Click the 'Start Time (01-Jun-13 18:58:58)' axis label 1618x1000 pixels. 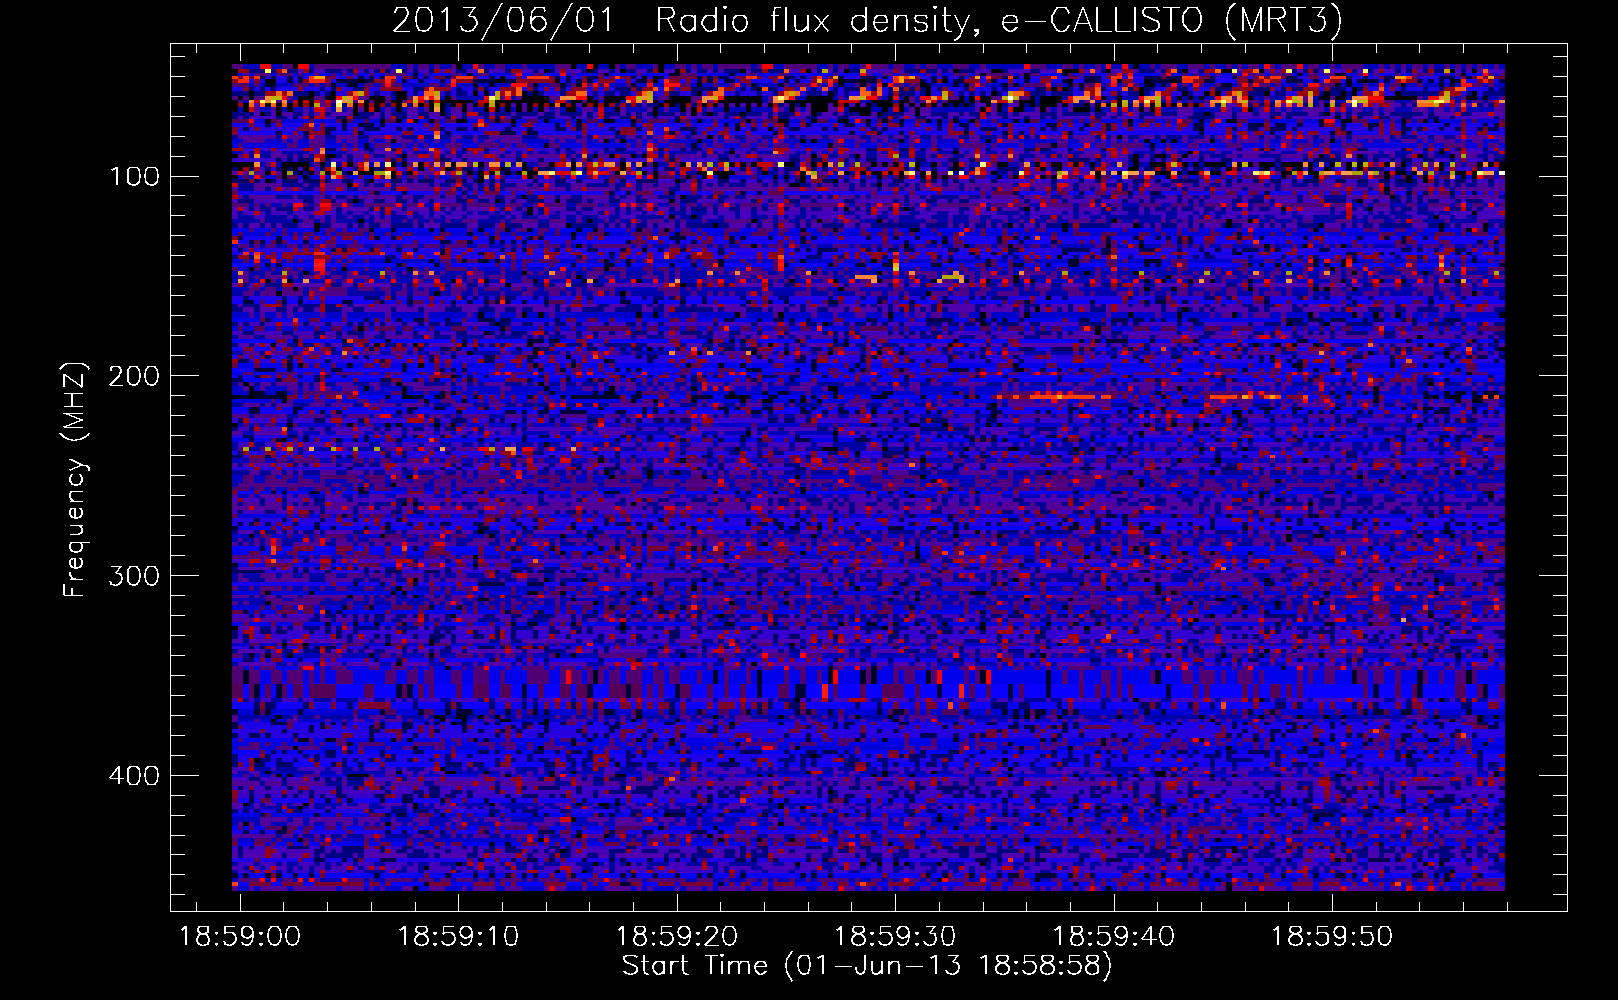(867, 966)
